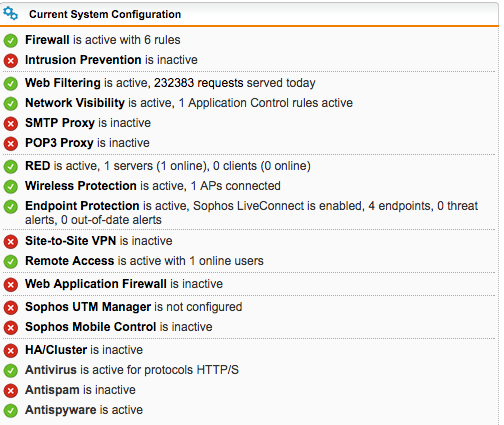This screenshot has width=504, height=425.
Task: Click the red status icon for POP3 Proxy
Action: [x=11, y=144]
